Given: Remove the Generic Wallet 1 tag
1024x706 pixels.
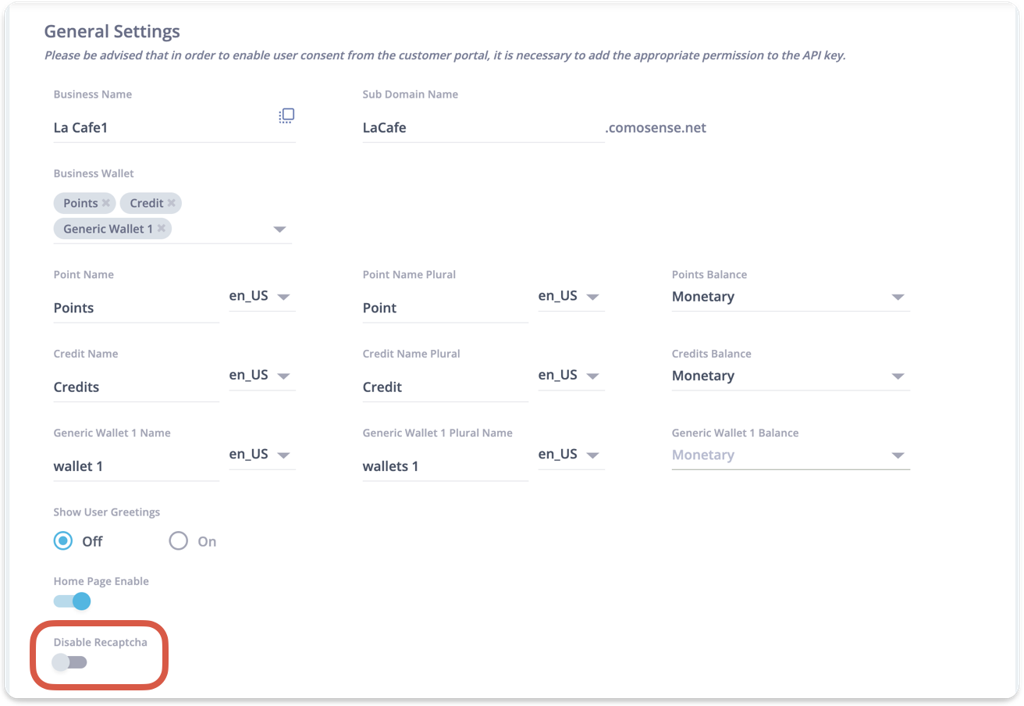Looking at the screenshot, I should click(x=161, y=229).
